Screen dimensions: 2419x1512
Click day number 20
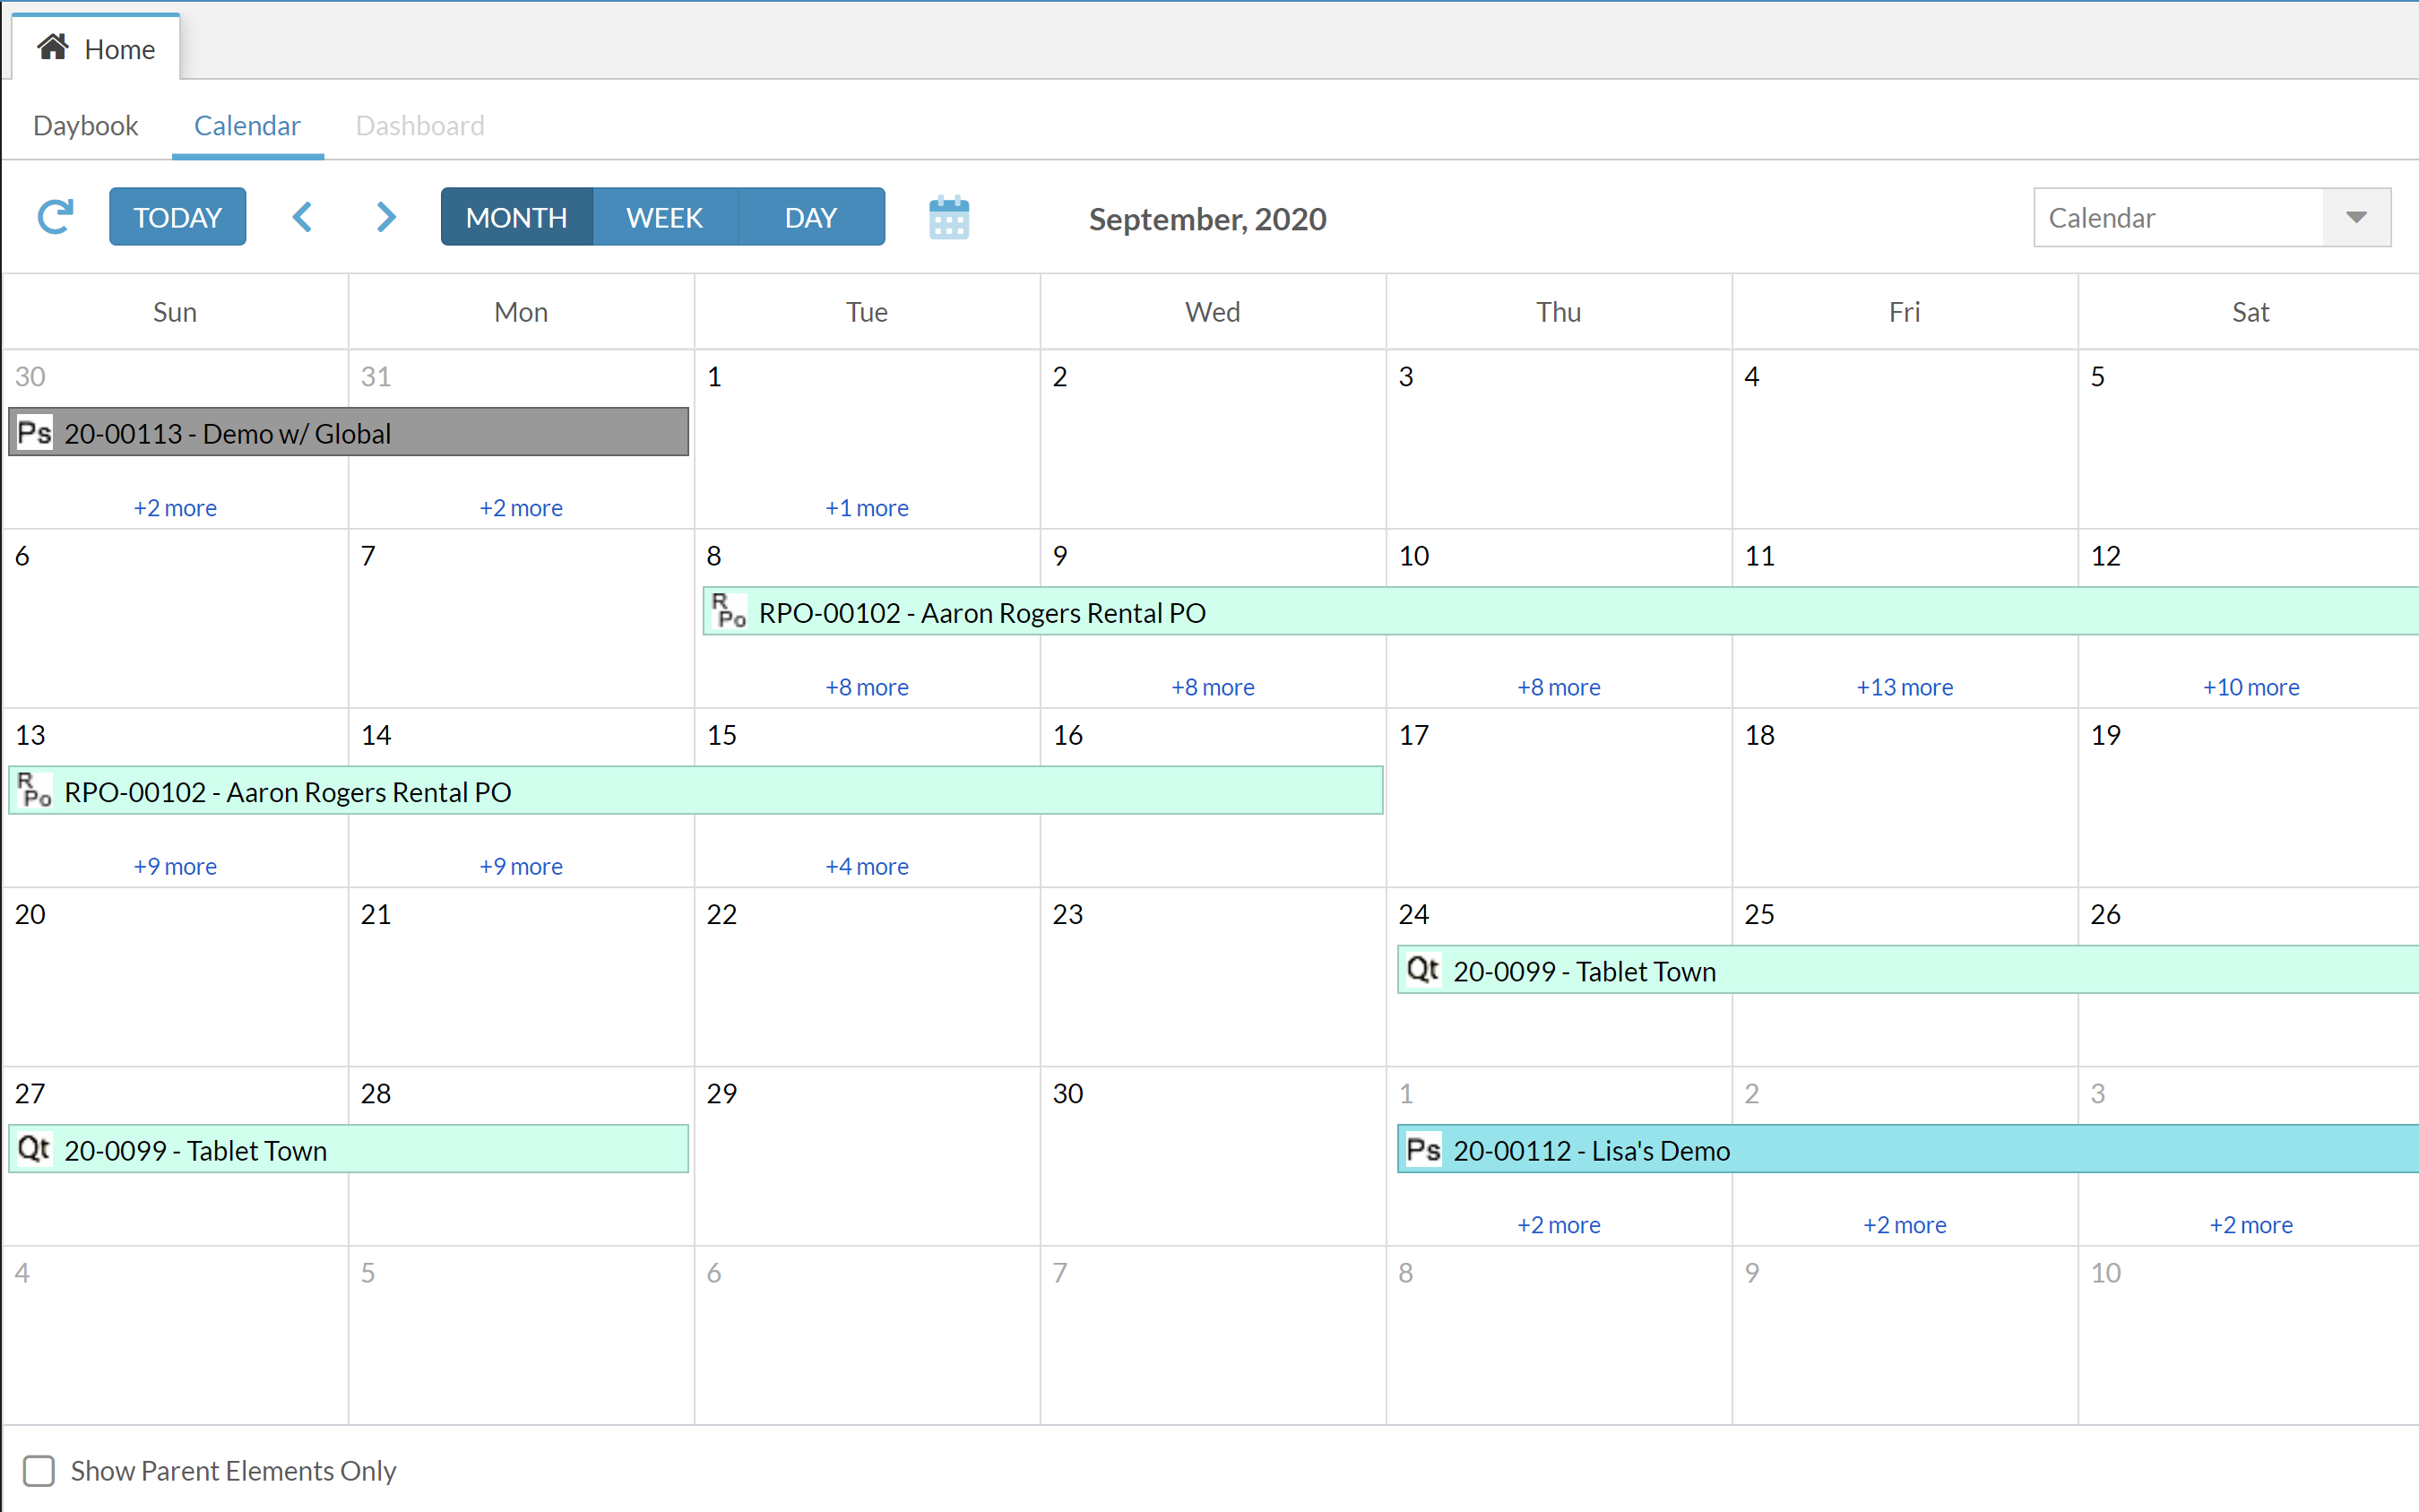pos(30,914)
